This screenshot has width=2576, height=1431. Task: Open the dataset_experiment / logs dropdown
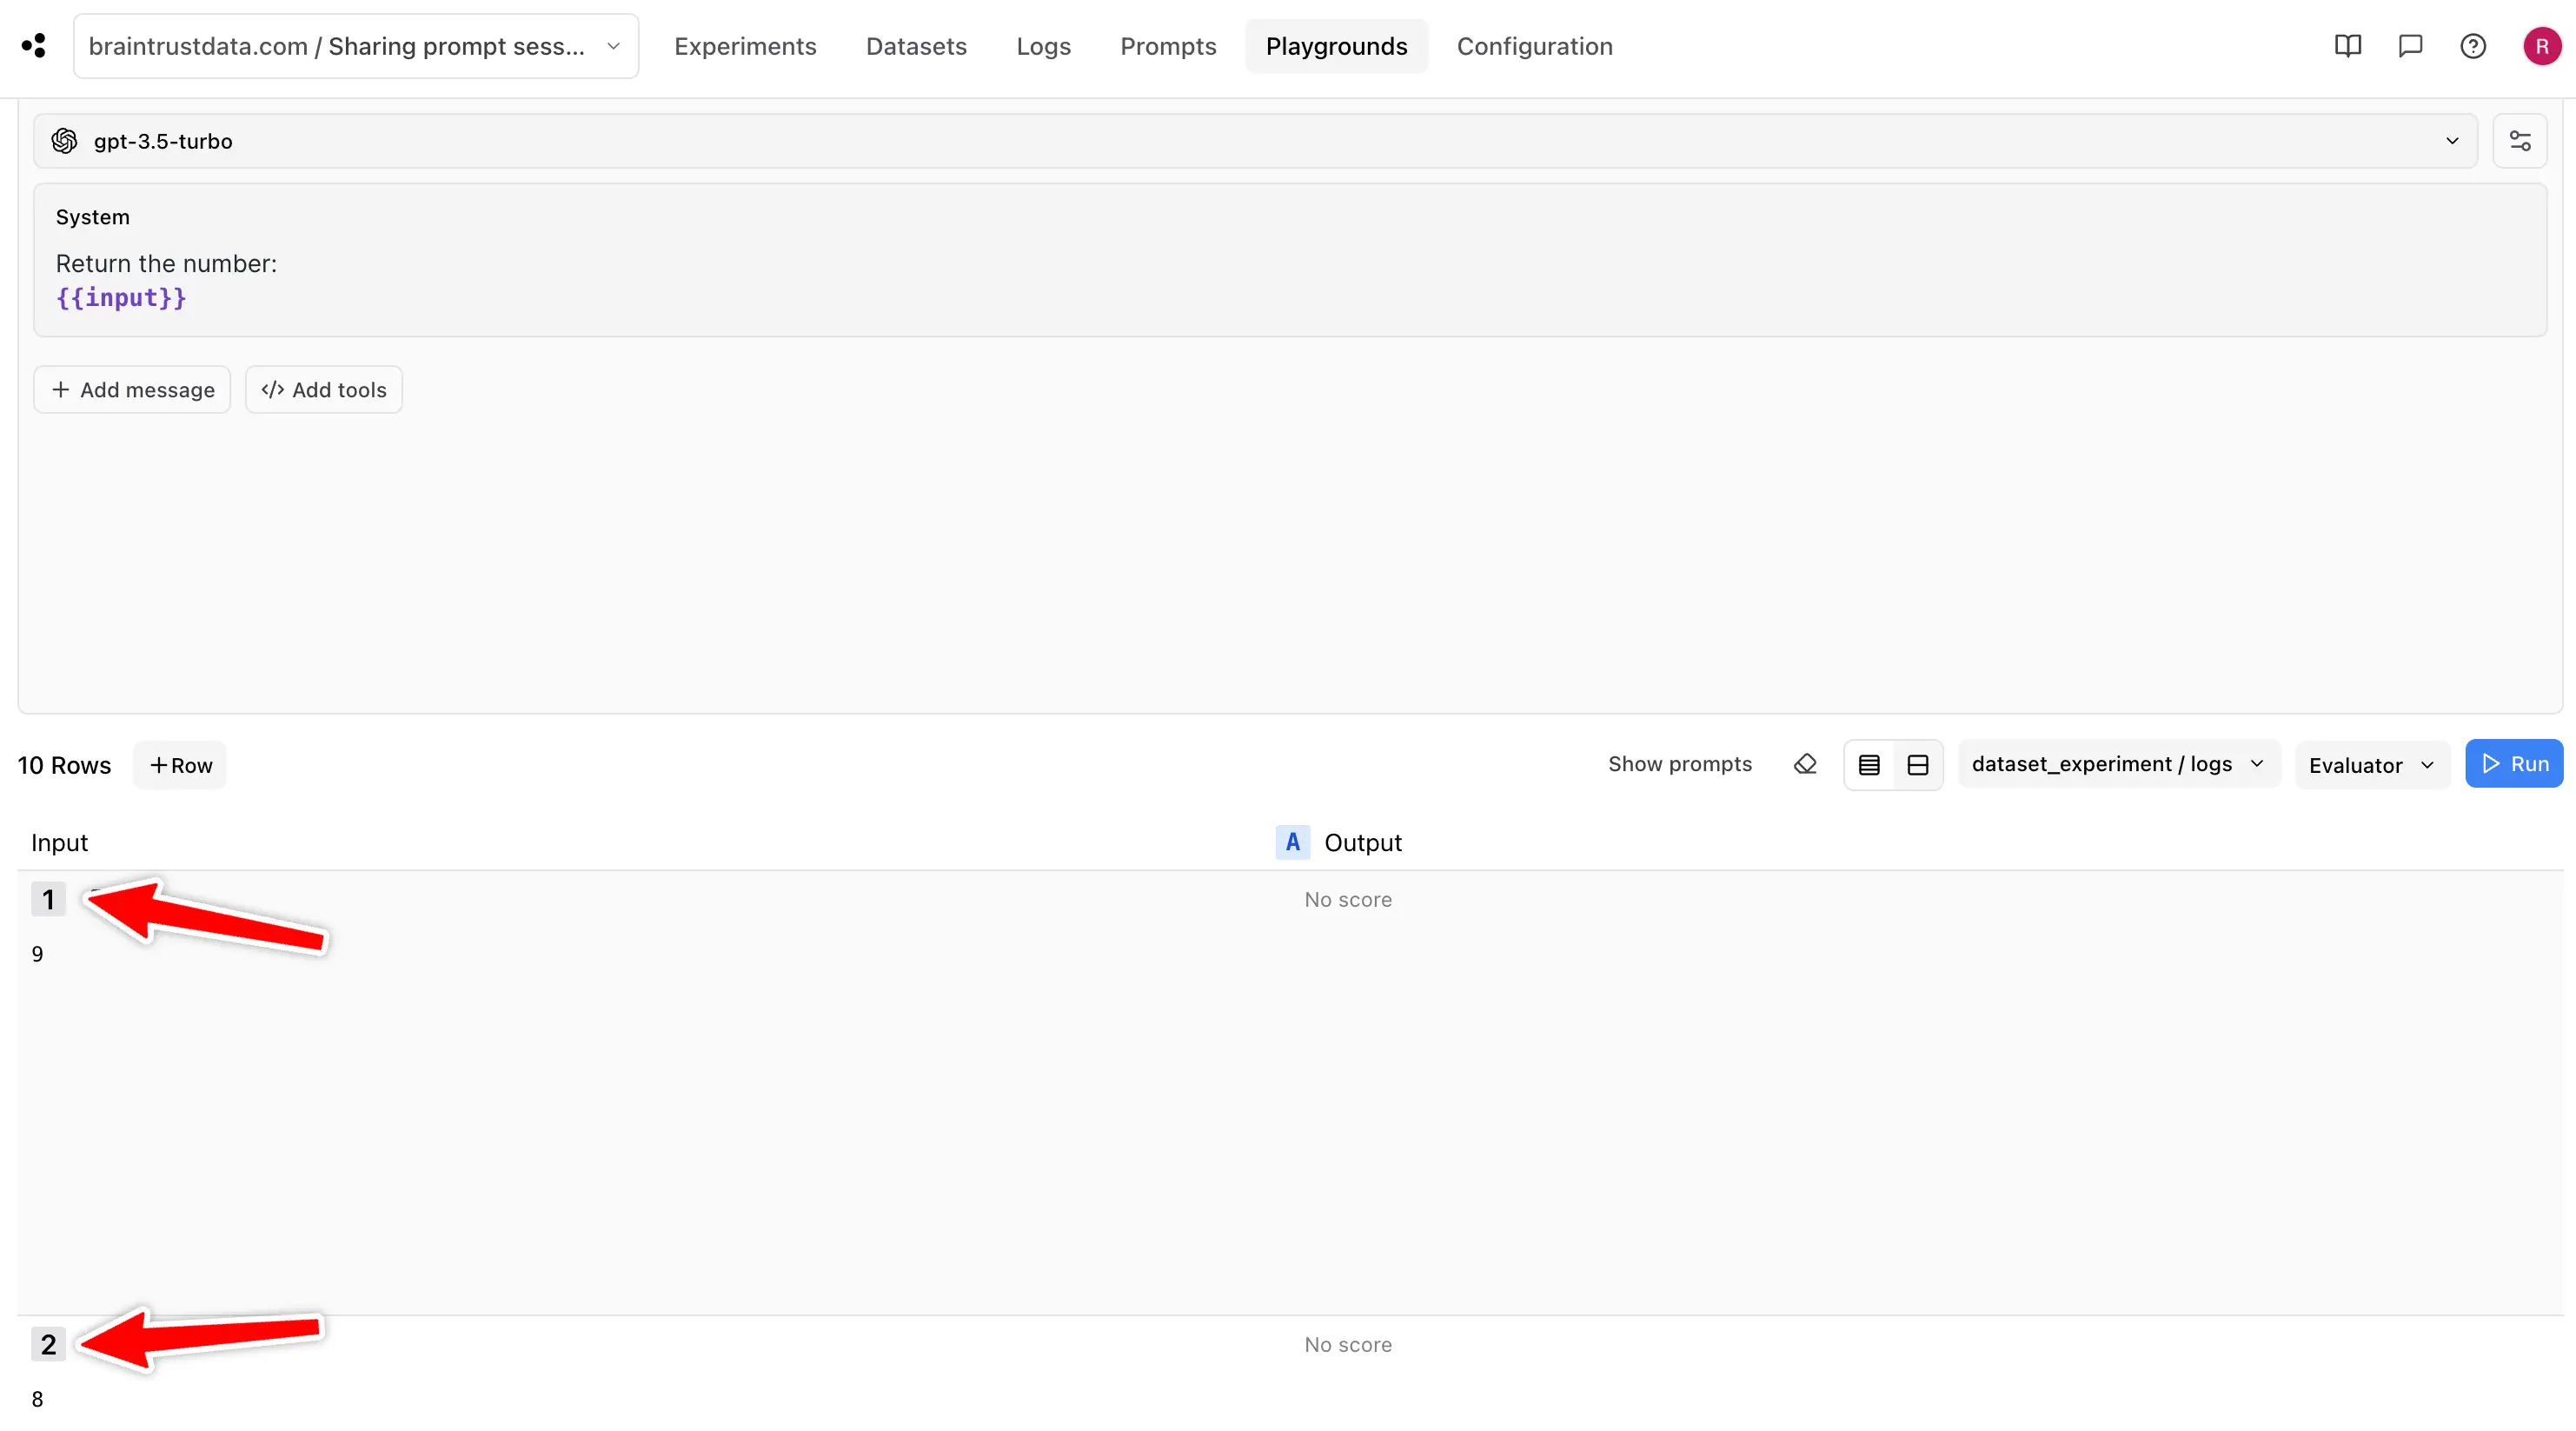tap(2117, 764)
